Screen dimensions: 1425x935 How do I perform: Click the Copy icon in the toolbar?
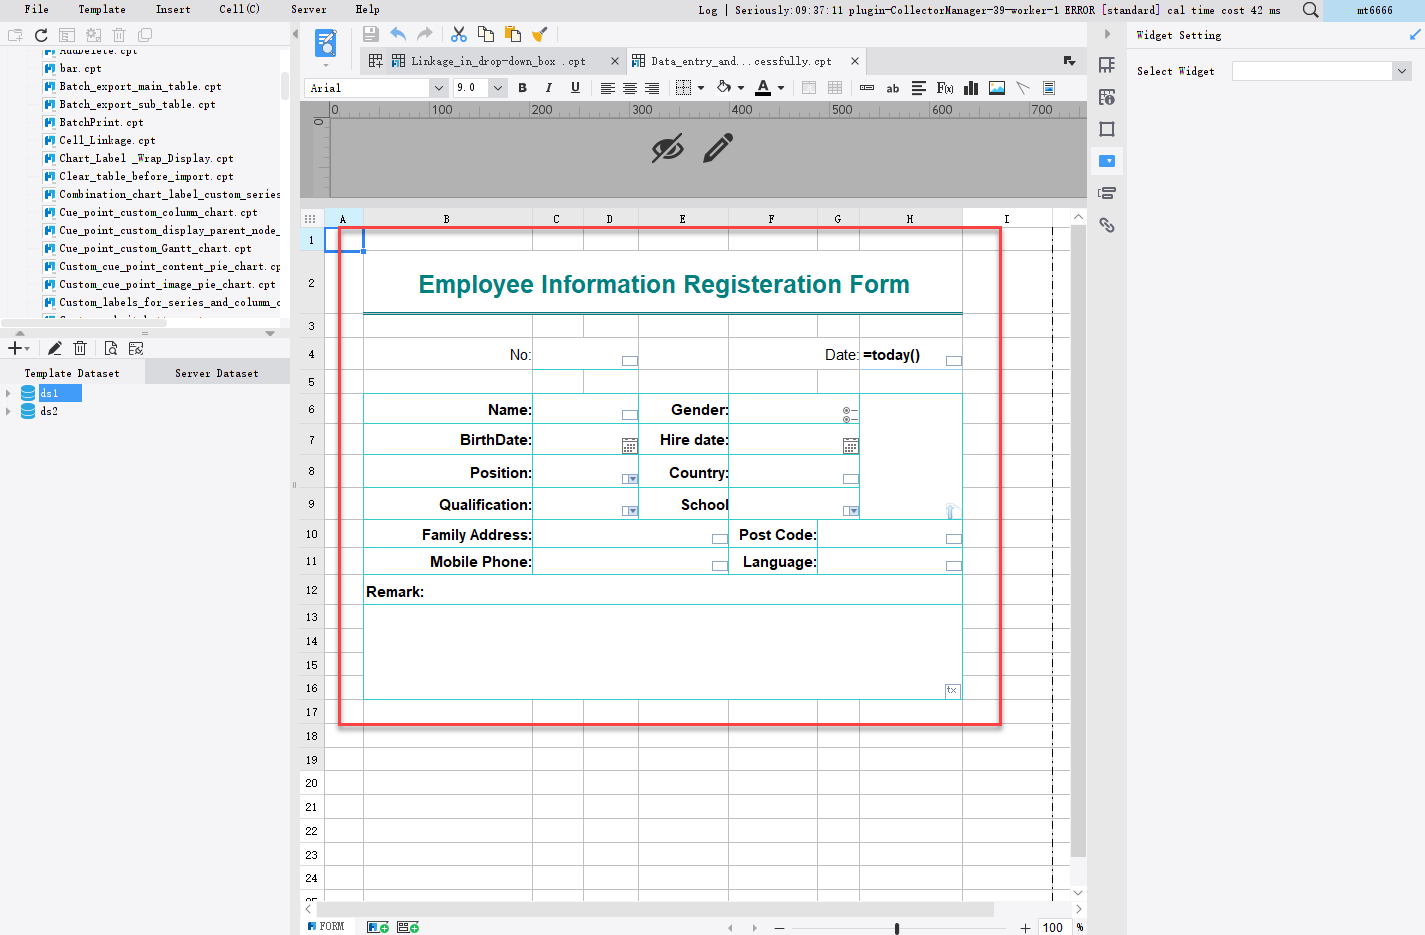486,34
